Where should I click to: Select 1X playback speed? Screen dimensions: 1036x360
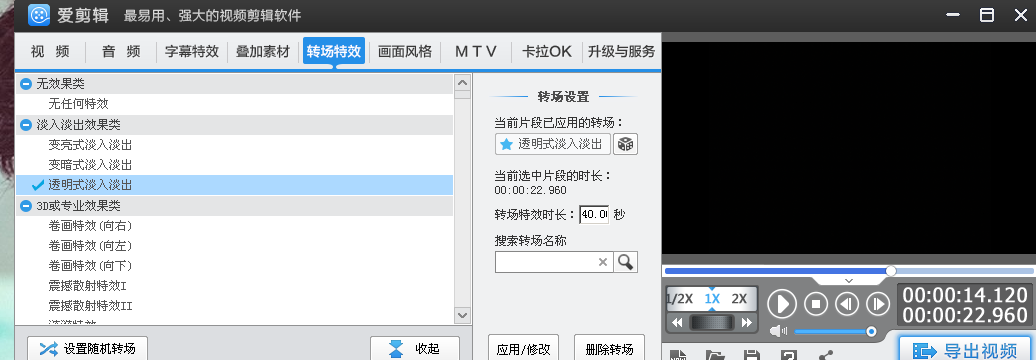(712, 299)
